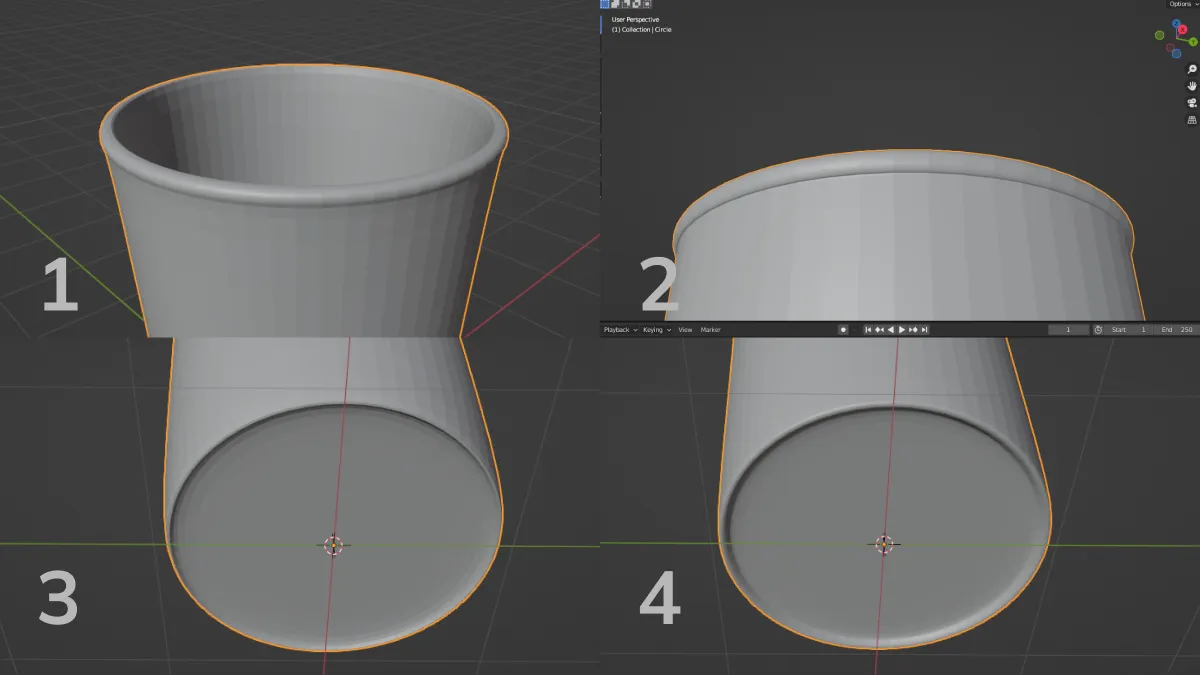Viewport: 1201px width, 676px height.
Task: Open the timeline View menu
Action: tap(685, 330)
